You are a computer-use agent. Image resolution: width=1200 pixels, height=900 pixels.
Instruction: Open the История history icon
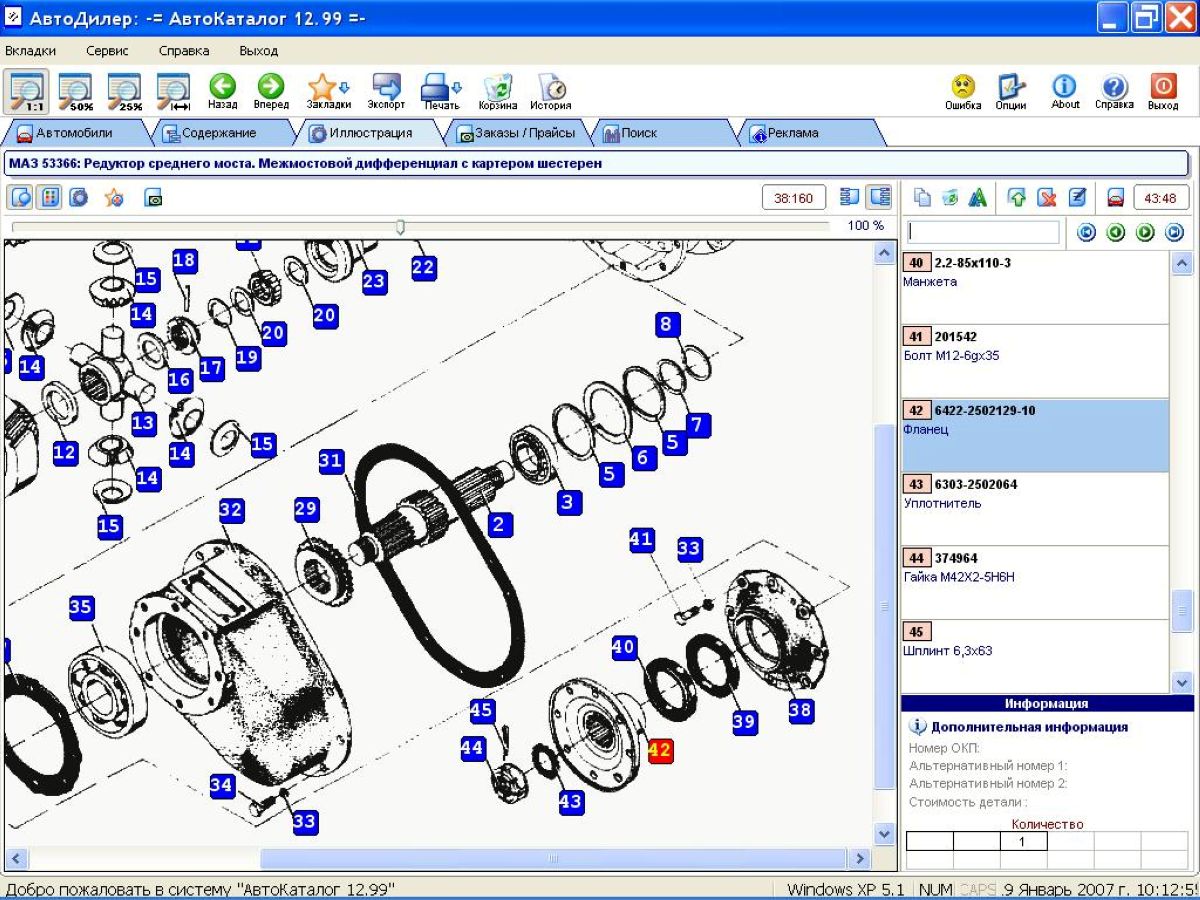[x=551, y=91]
